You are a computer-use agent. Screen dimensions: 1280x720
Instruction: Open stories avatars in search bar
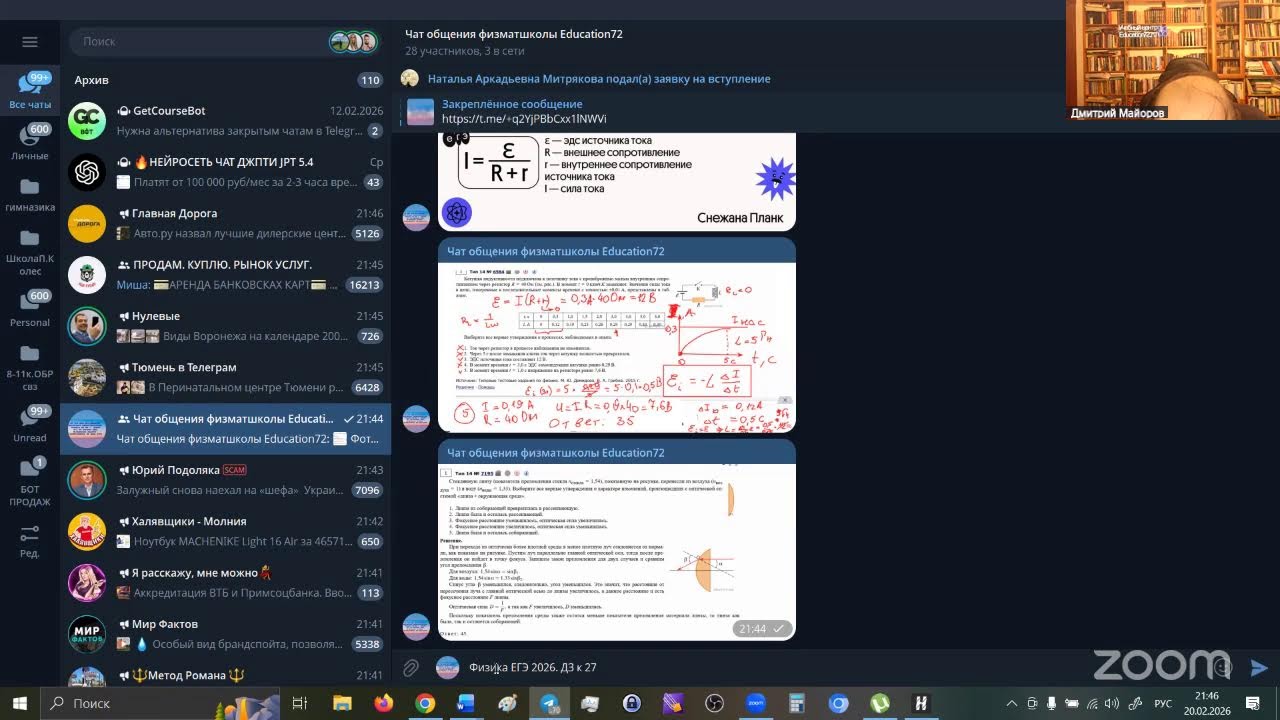point(353,42)
